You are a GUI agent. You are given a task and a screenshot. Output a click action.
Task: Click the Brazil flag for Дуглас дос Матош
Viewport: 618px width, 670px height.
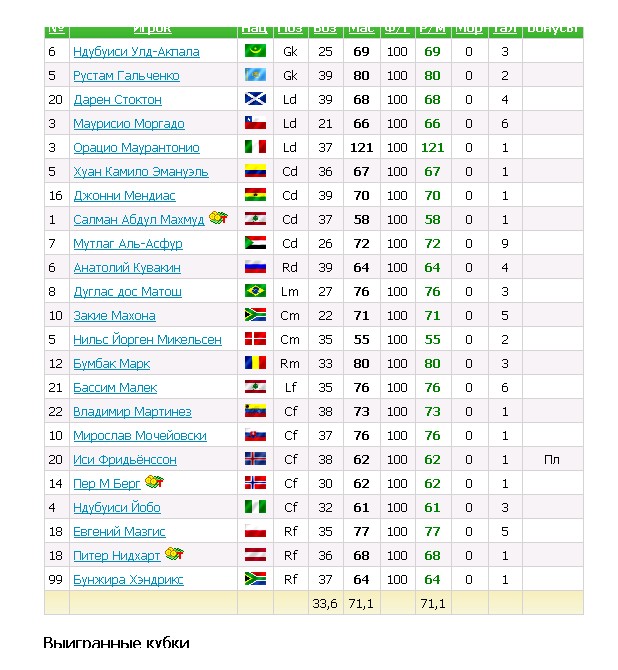pyautogui.click(x=255, y=291)
